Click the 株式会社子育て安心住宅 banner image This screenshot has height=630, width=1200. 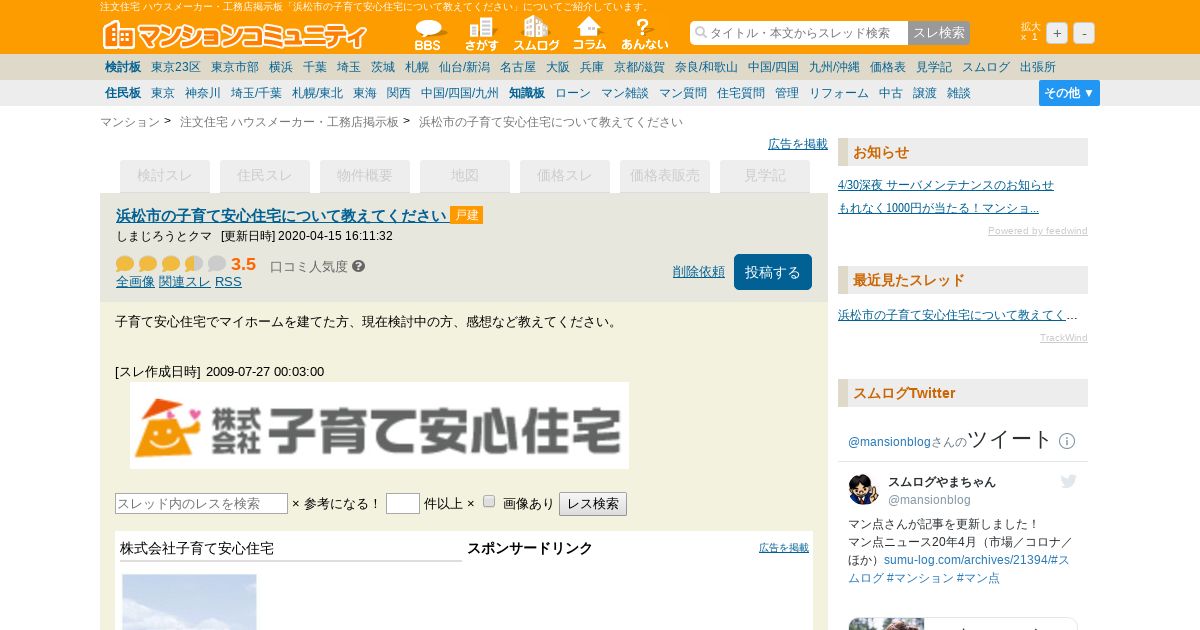[x=380, y=425]
